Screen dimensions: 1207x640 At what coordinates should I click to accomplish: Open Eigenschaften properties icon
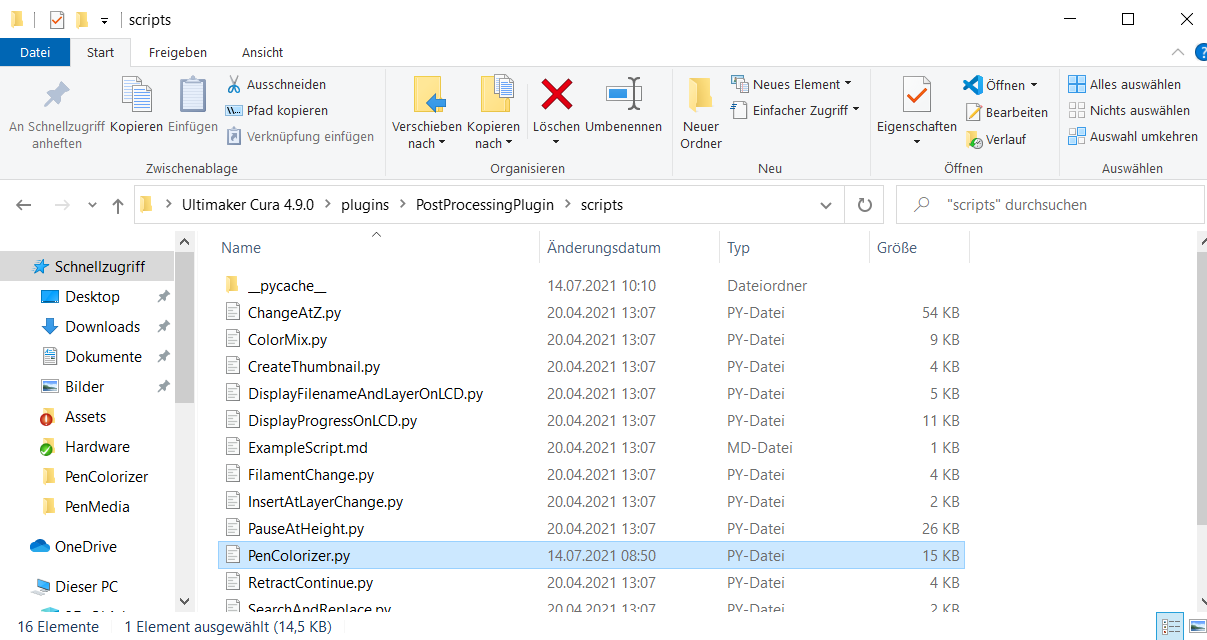pyautogui.click(x=916, y=95)
